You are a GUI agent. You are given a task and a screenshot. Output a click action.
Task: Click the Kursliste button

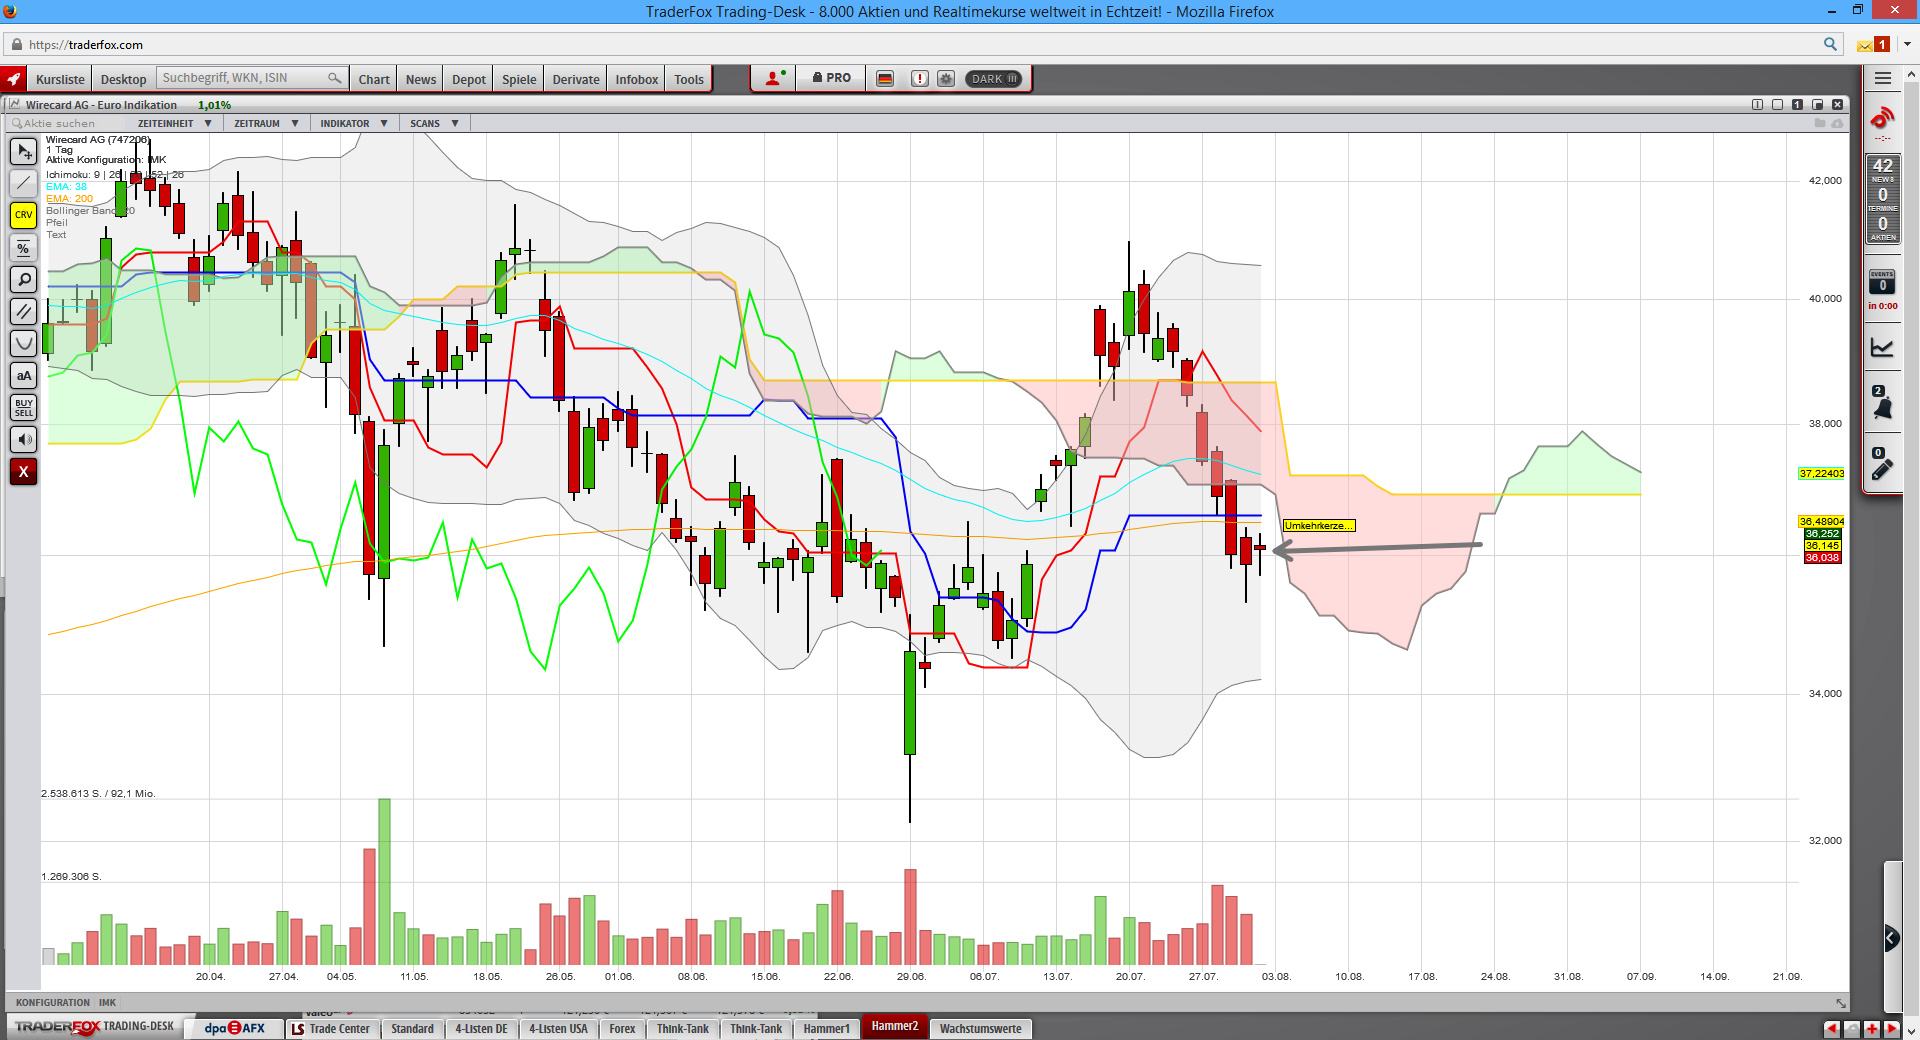coord(60,79)
